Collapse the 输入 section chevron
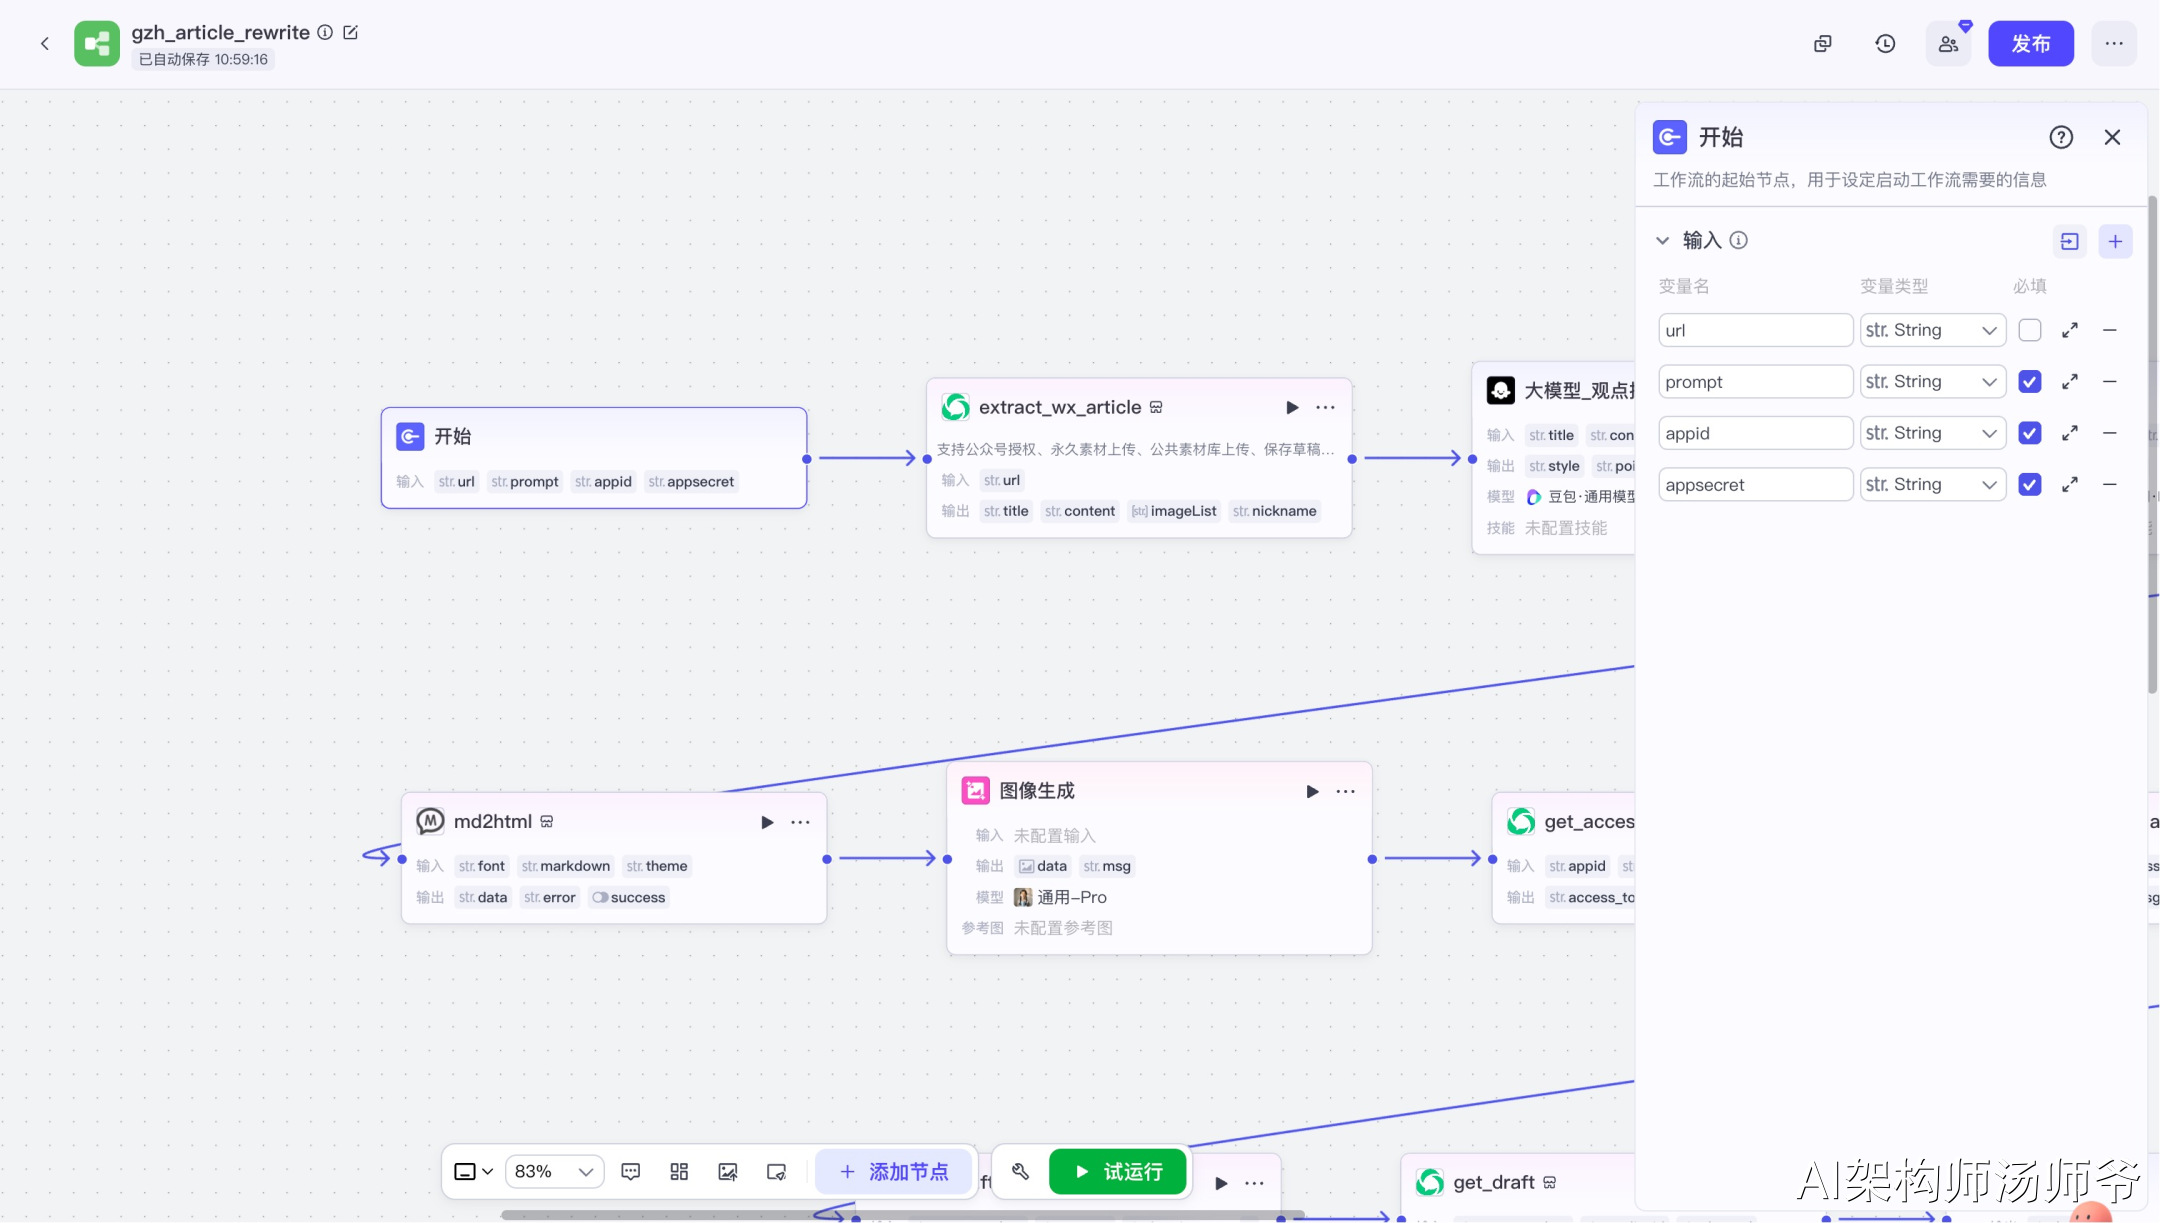The width and height of the screenshot is (2160, 1223). click(1662, 240)
